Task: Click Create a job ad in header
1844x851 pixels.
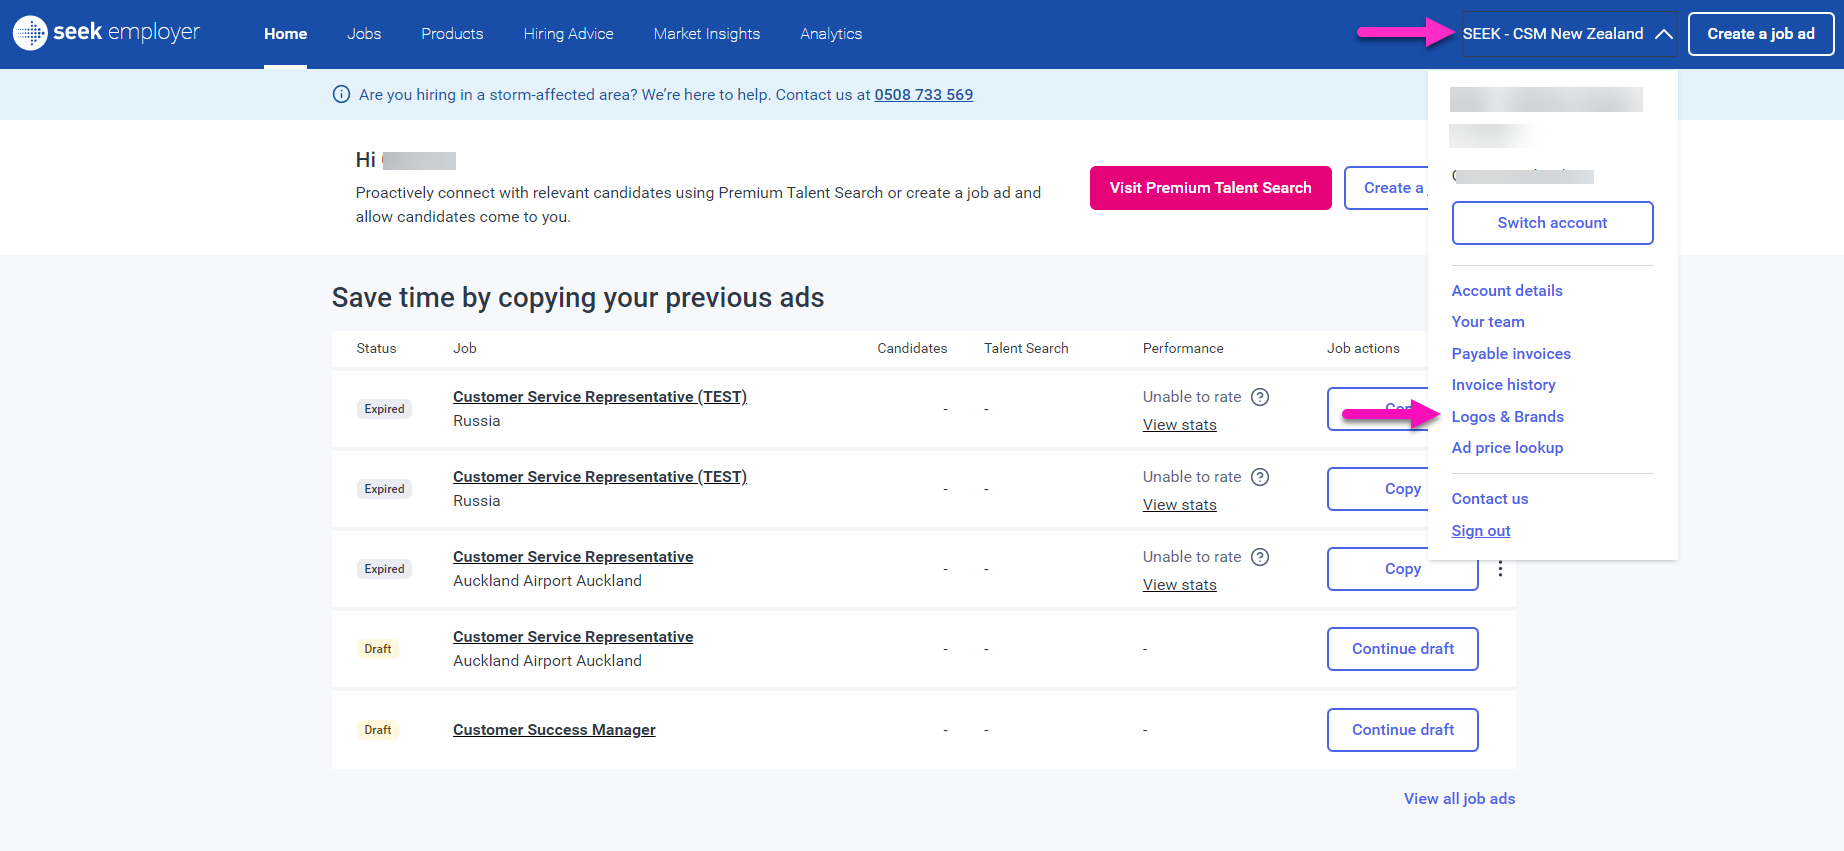Action: tap(1760, 34)
